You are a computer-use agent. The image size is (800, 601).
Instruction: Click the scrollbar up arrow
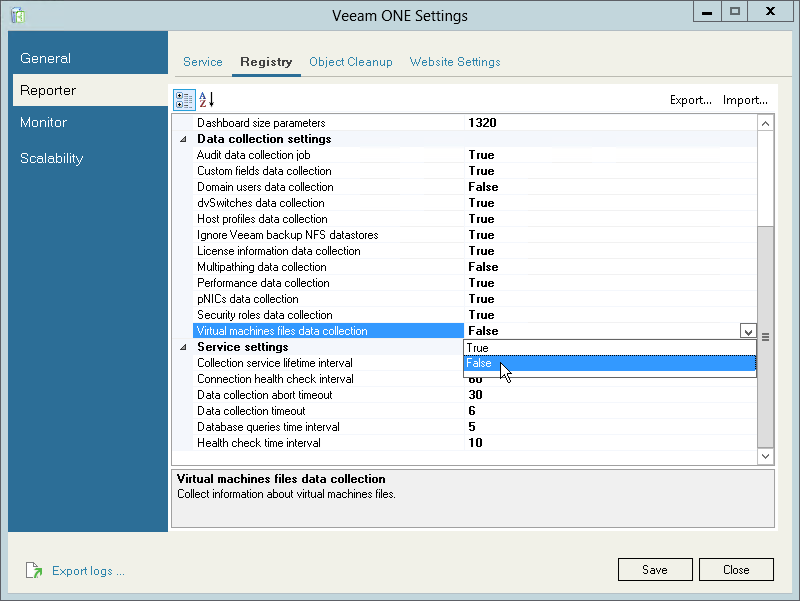(765, 123)
